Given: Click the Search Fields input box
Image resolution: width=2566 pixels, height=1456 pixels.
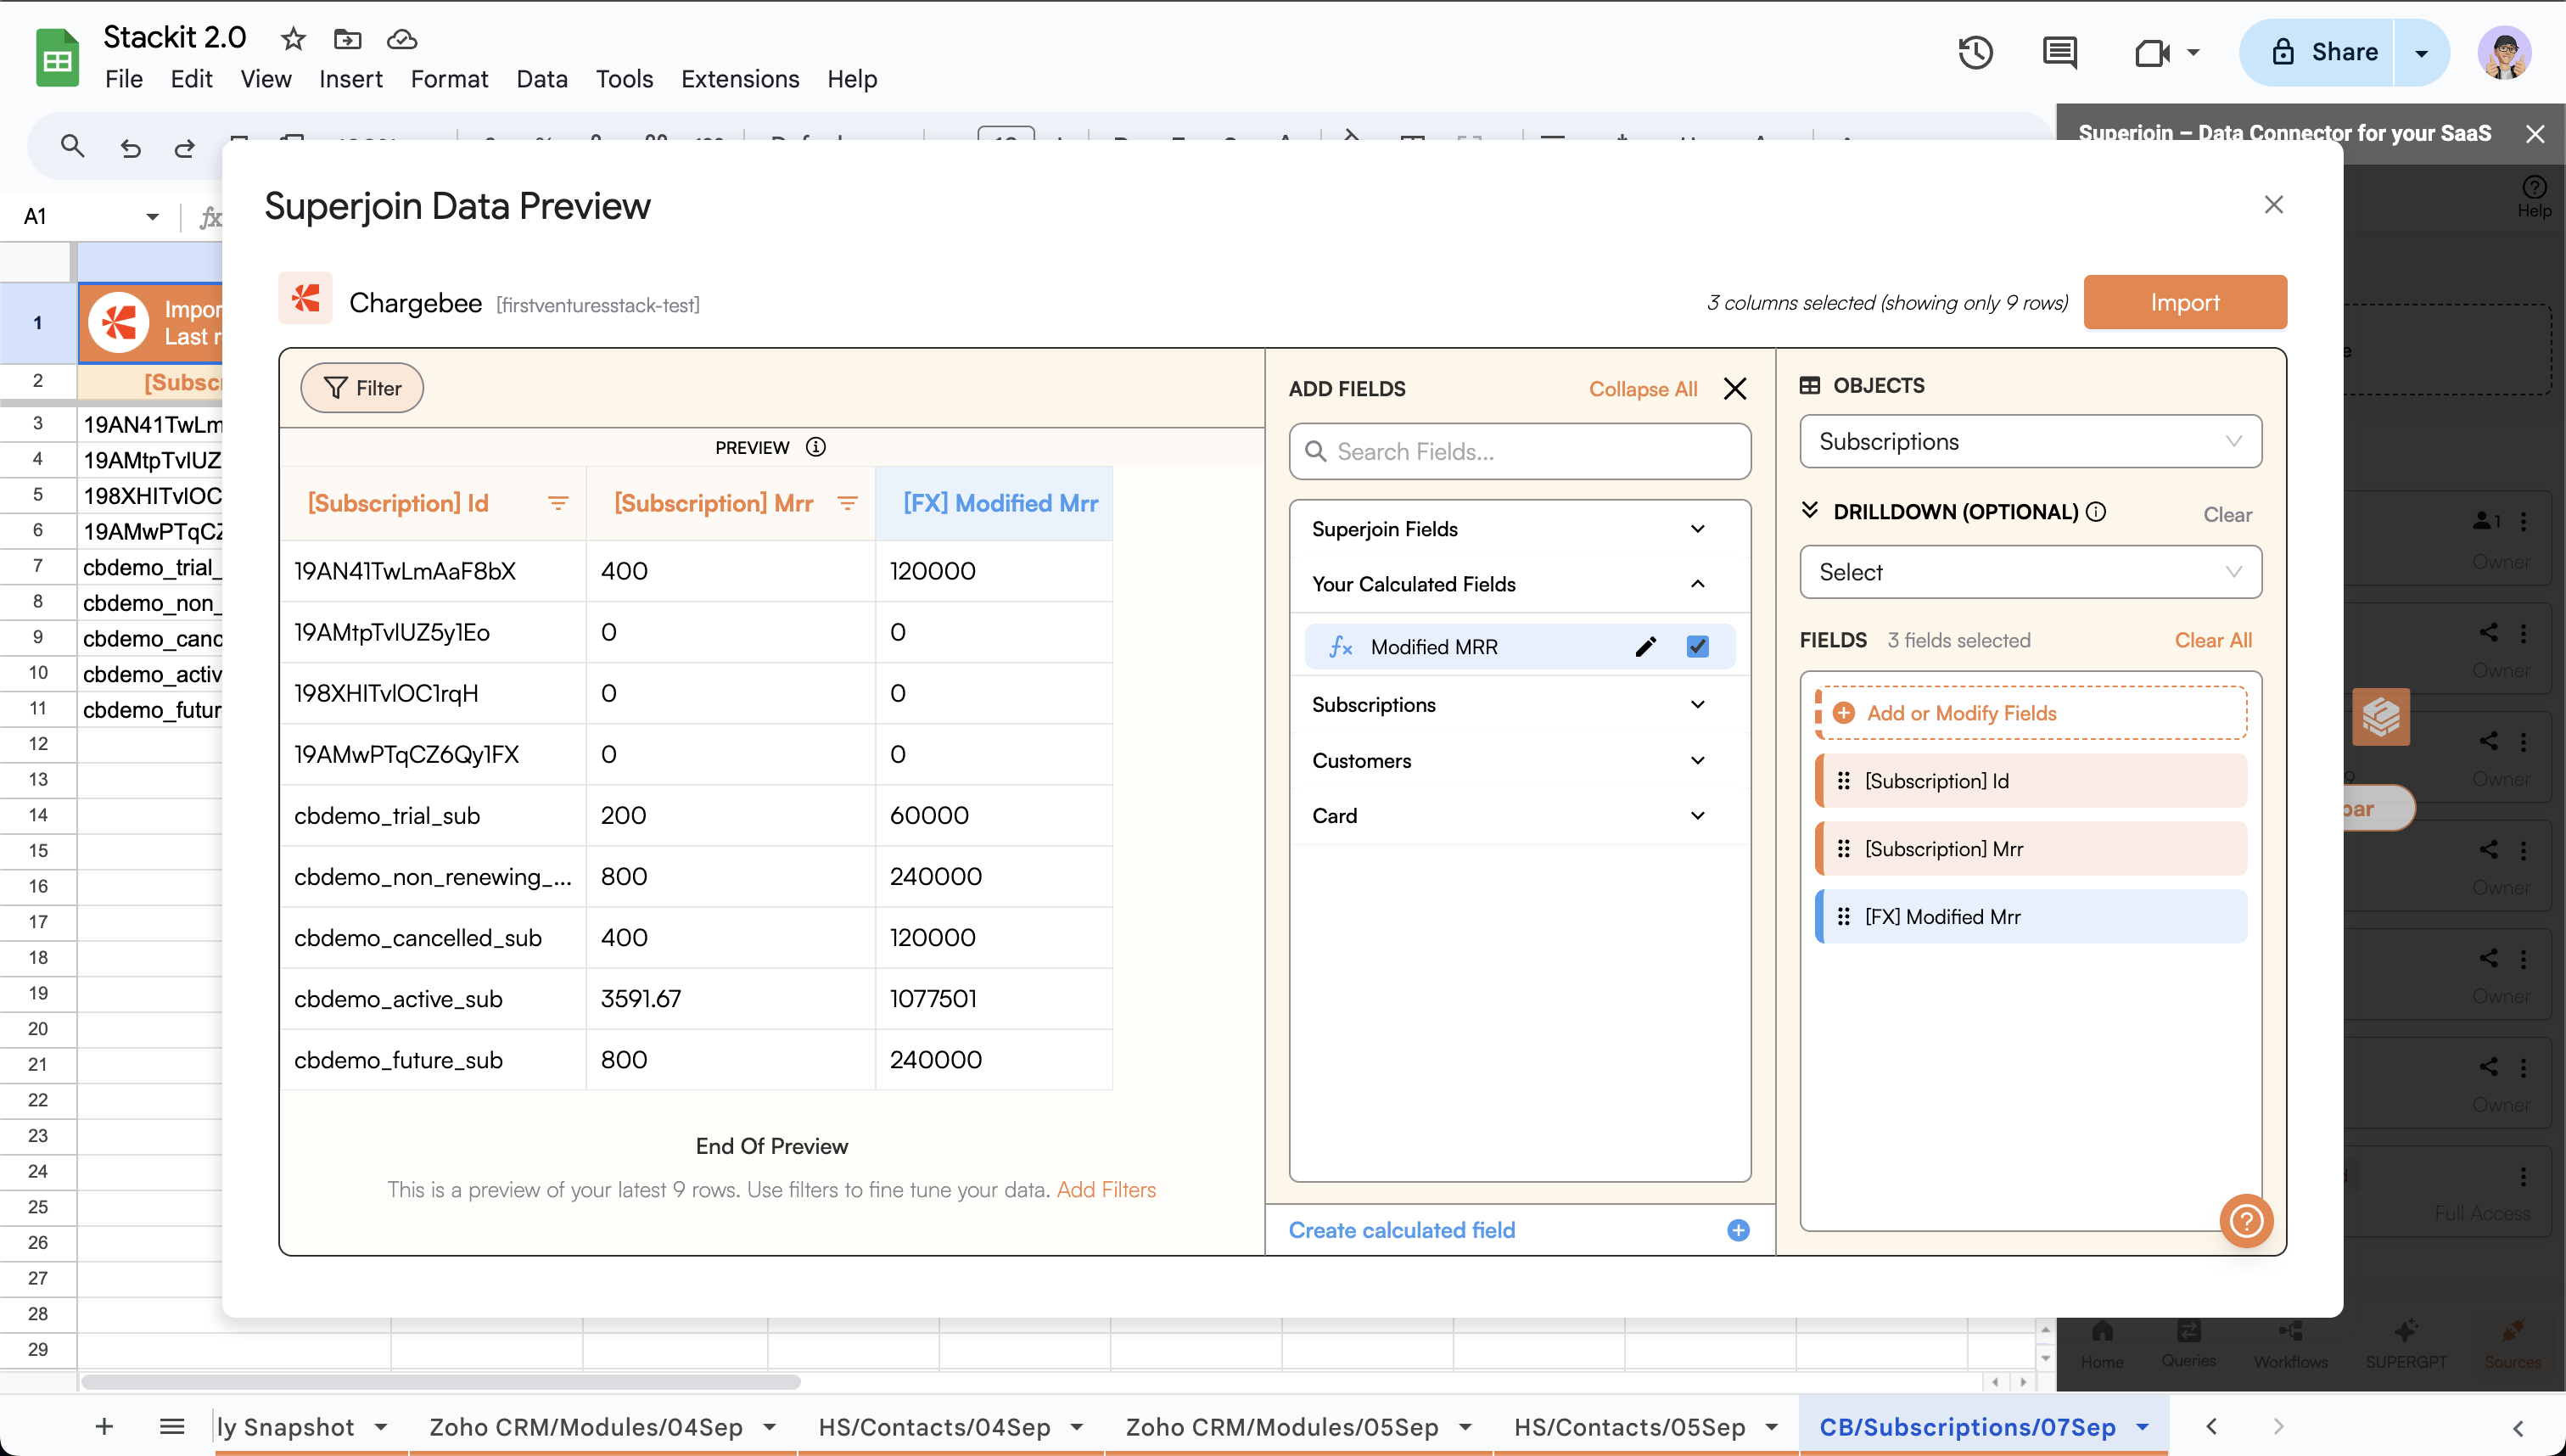Looking at the screenshot, I should click(x=1519, y=452).
